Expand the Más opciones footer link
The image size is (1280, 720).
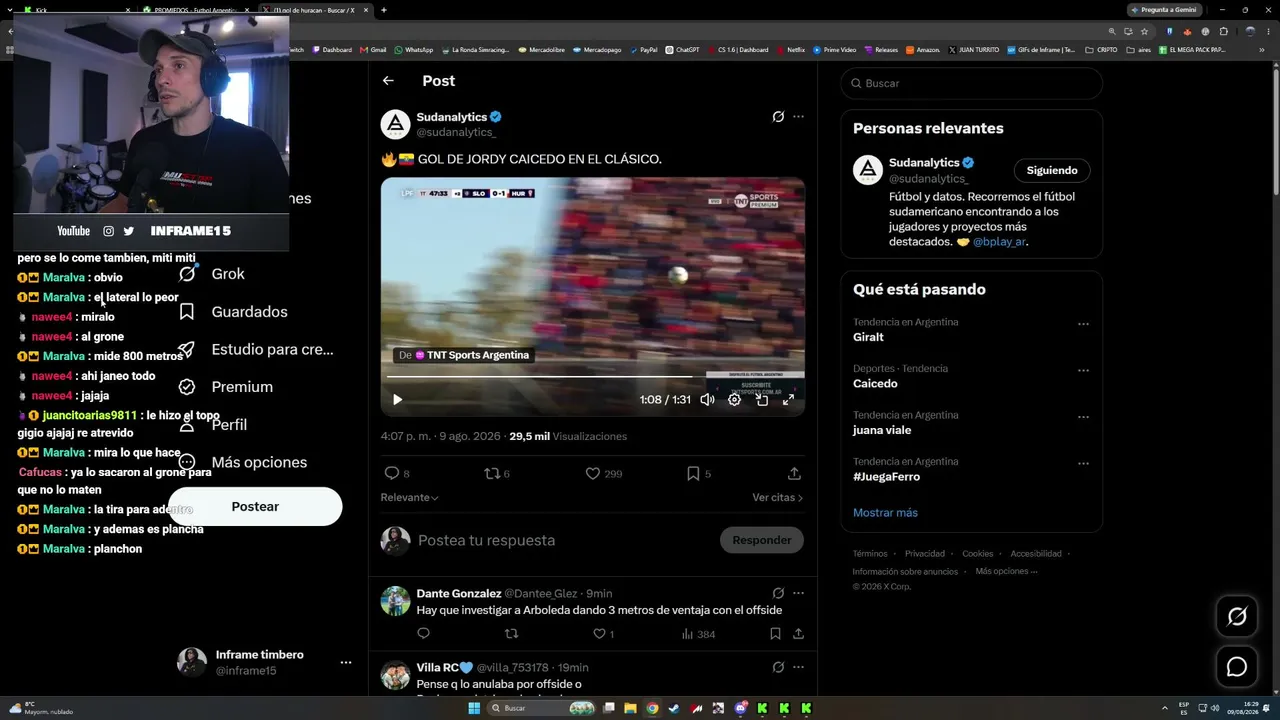coord(1007,572)
